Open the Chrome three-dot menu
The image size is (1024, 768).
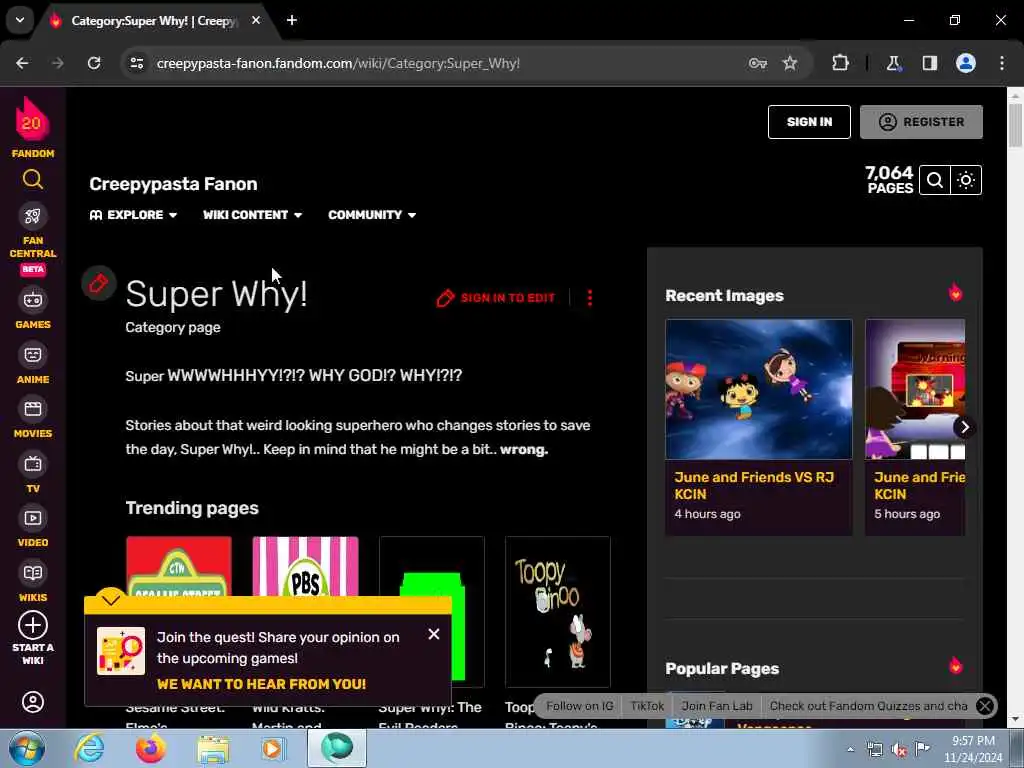(1002, 63)
